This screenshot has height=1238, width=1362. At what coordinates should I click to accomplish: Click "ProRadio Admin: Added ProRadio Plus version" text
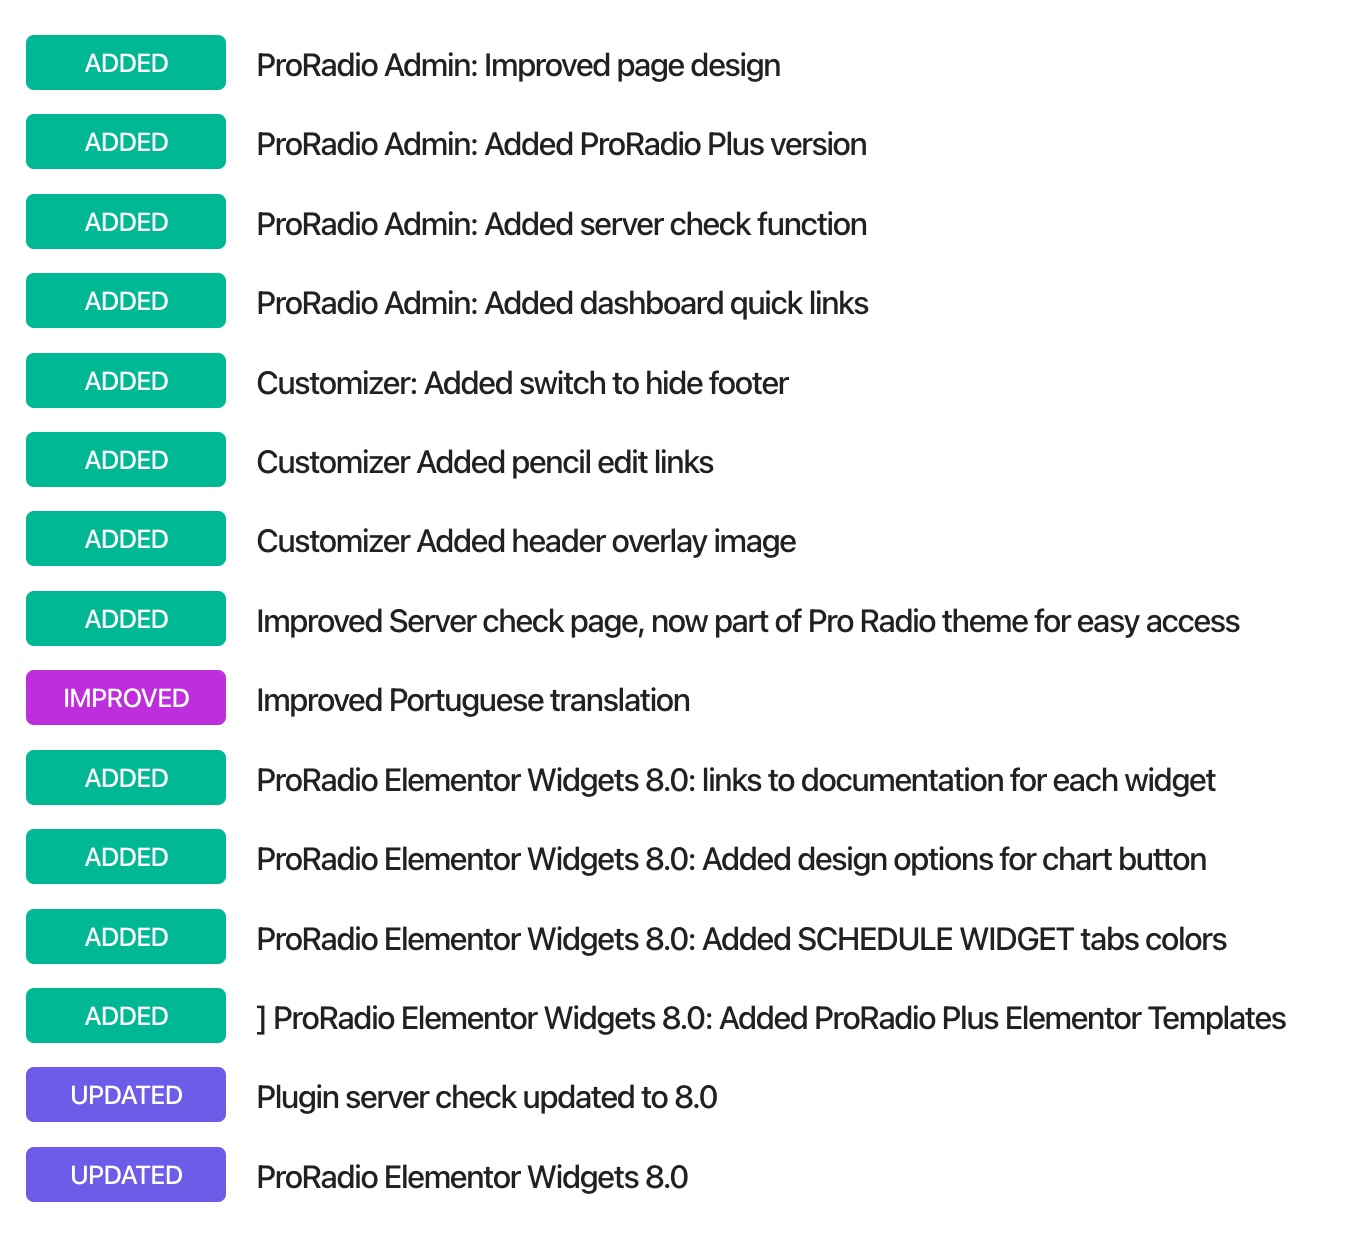pyautogui.click(x=561, y=144)
